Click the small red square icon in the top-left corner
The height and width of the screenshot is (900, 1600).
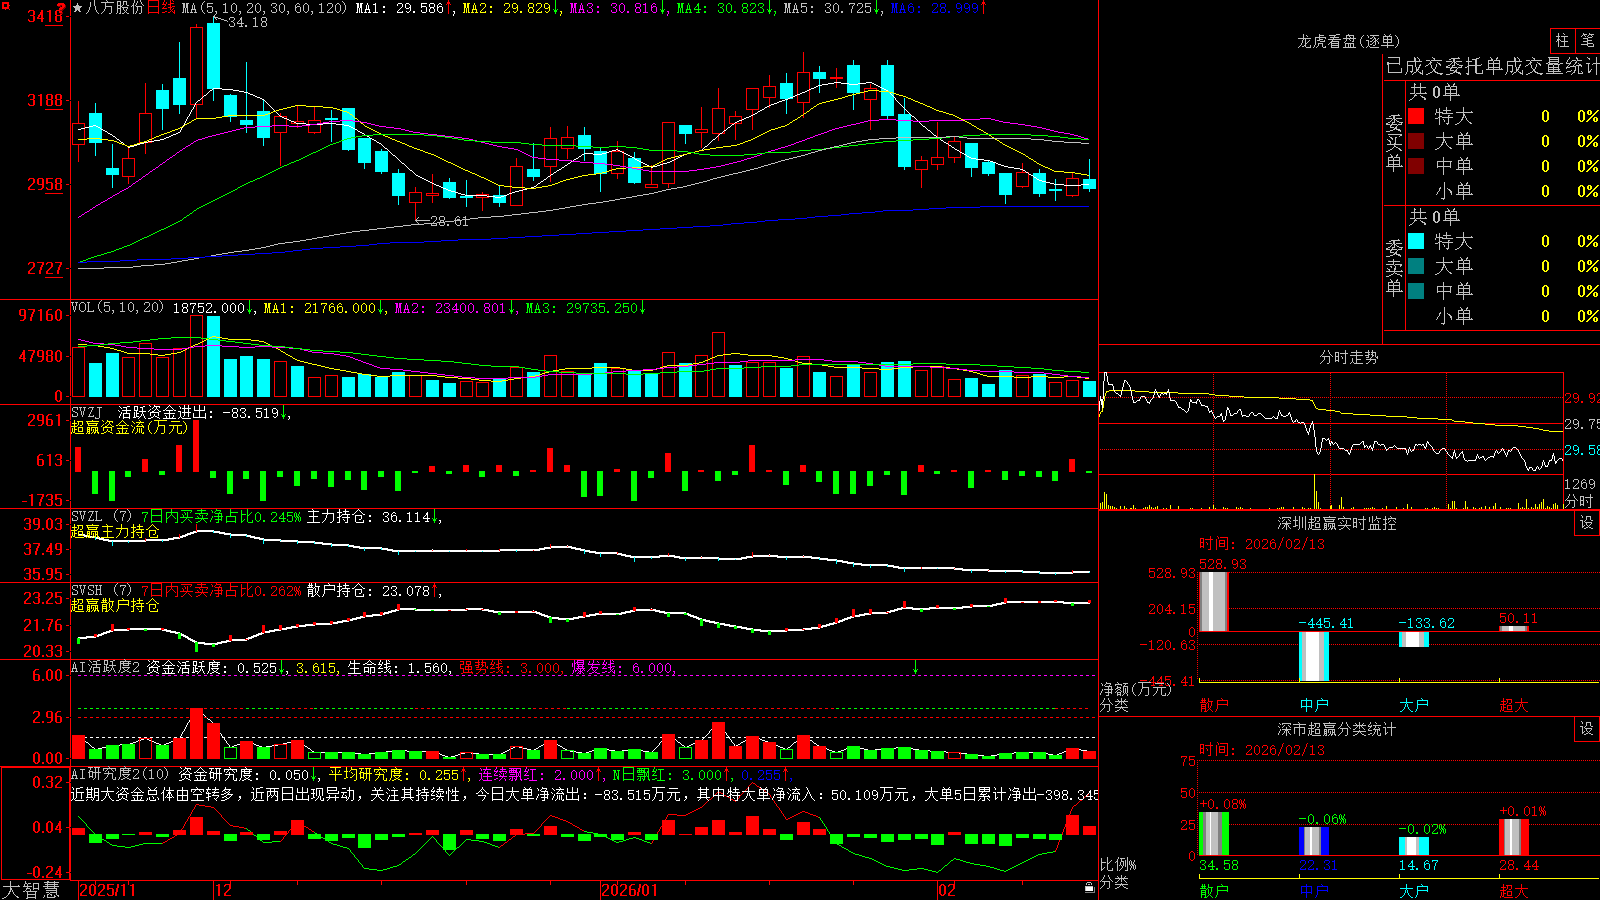coord(4,4)
